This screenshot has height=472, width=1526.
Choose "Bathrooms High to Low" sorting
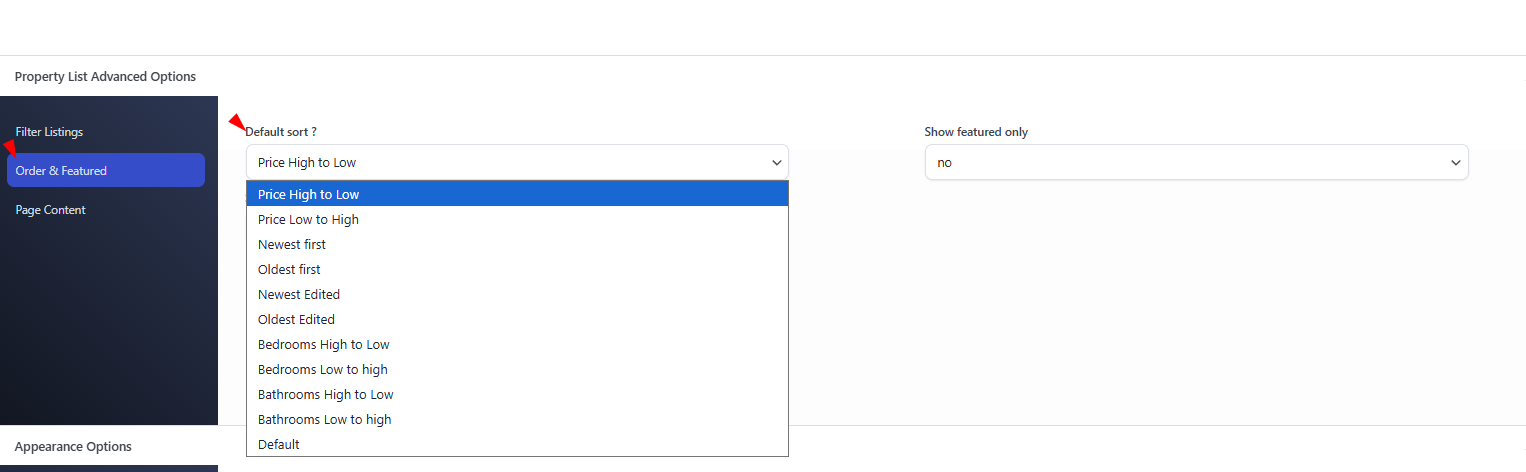pos(326,395)
